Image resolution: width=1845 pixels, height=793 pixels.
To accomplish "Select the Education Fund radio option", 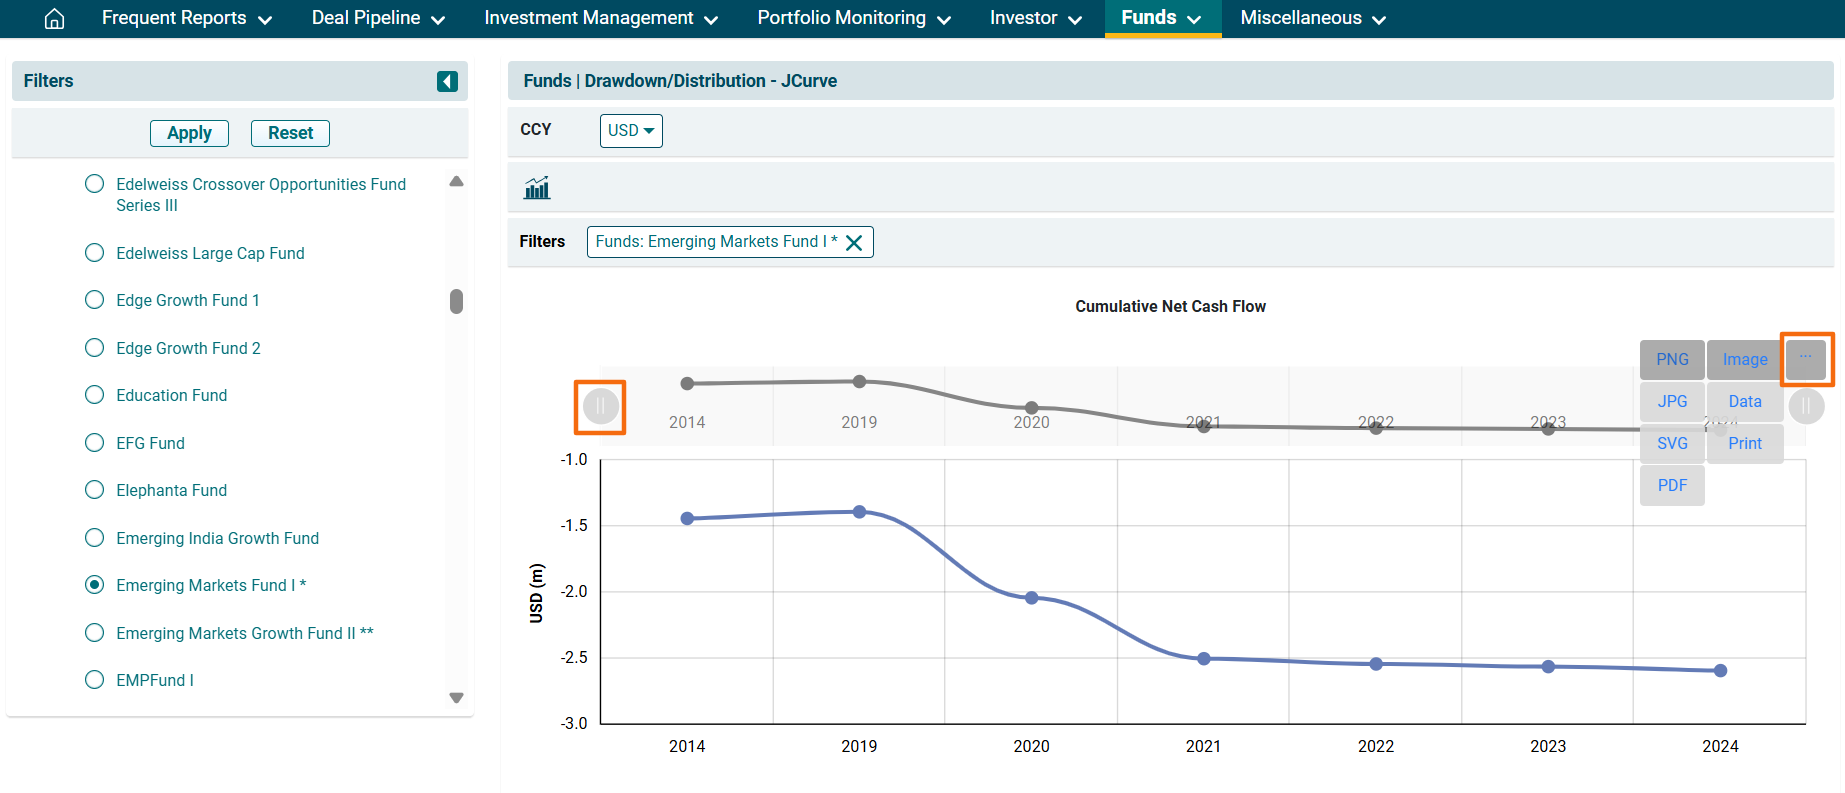I will [95, 395].
